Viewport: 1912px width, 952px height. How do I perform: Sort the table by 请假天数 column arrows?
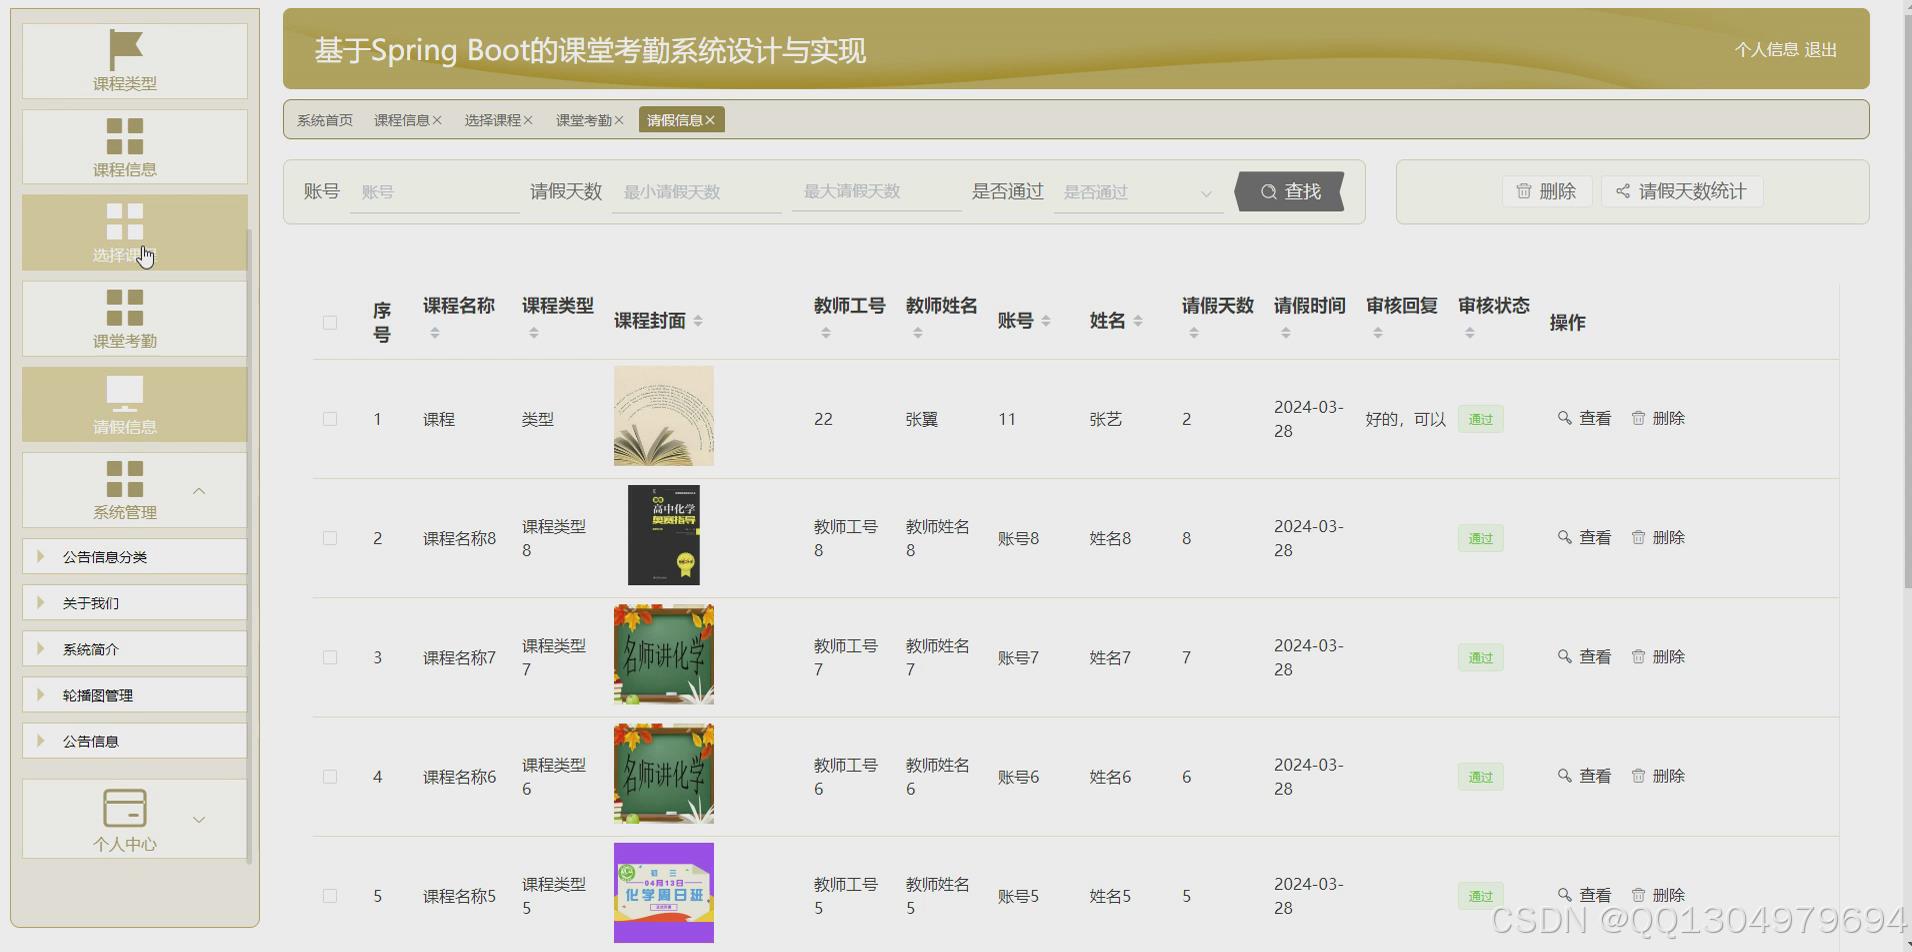1192,331
